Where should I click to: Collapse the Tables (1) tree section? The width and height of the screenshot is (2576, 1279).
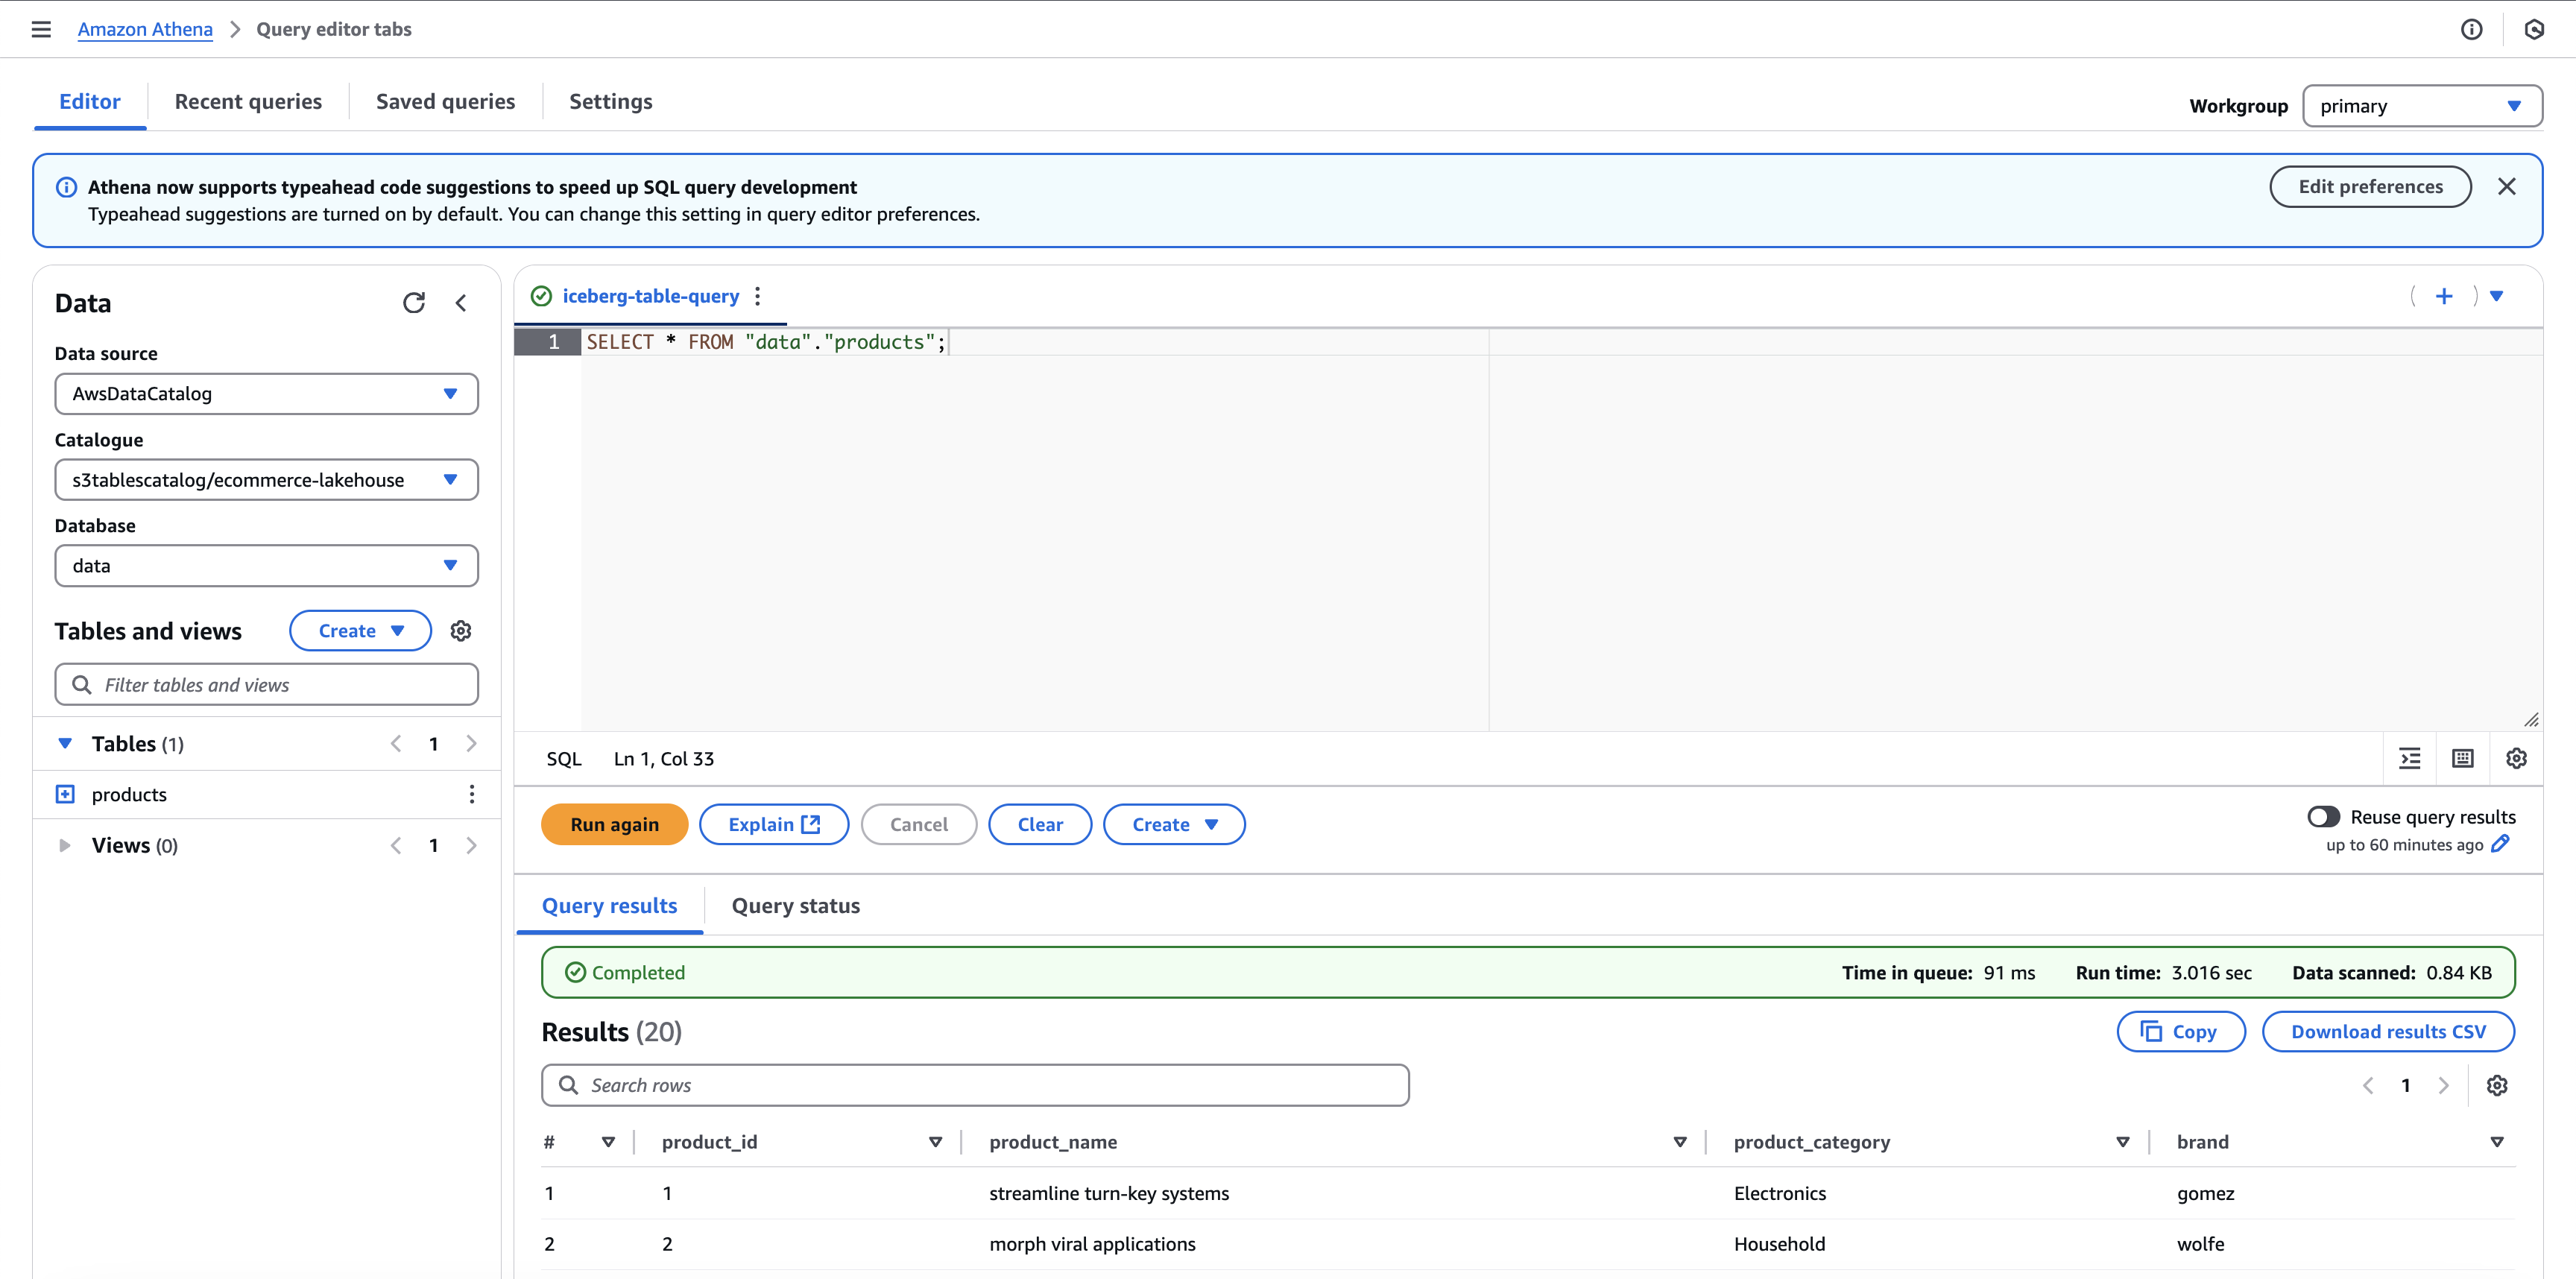tap(65, 743)
